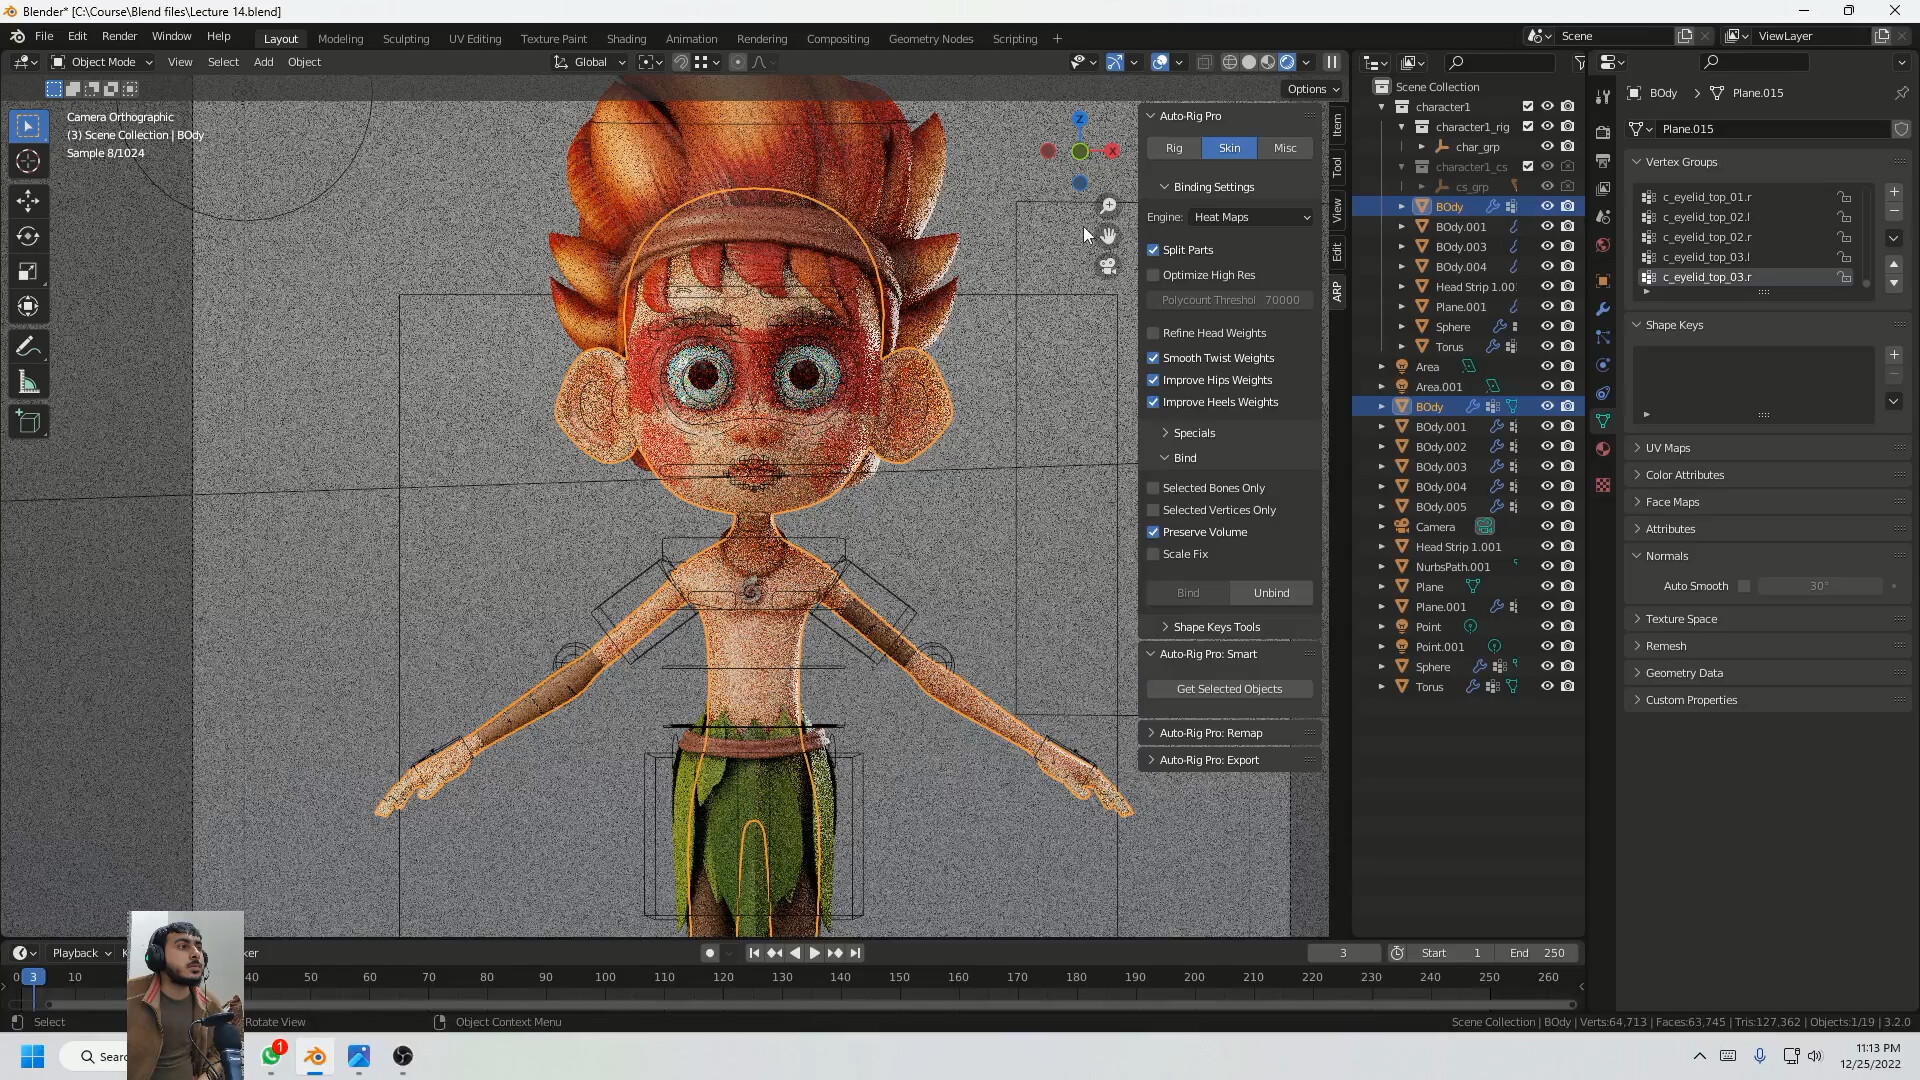Open WhatsApp from the taskbar

(271, 1057)
